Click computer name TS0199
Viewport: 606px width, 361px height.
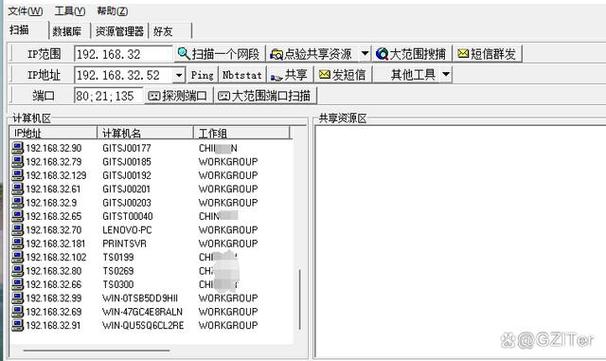tap(118, 257)
